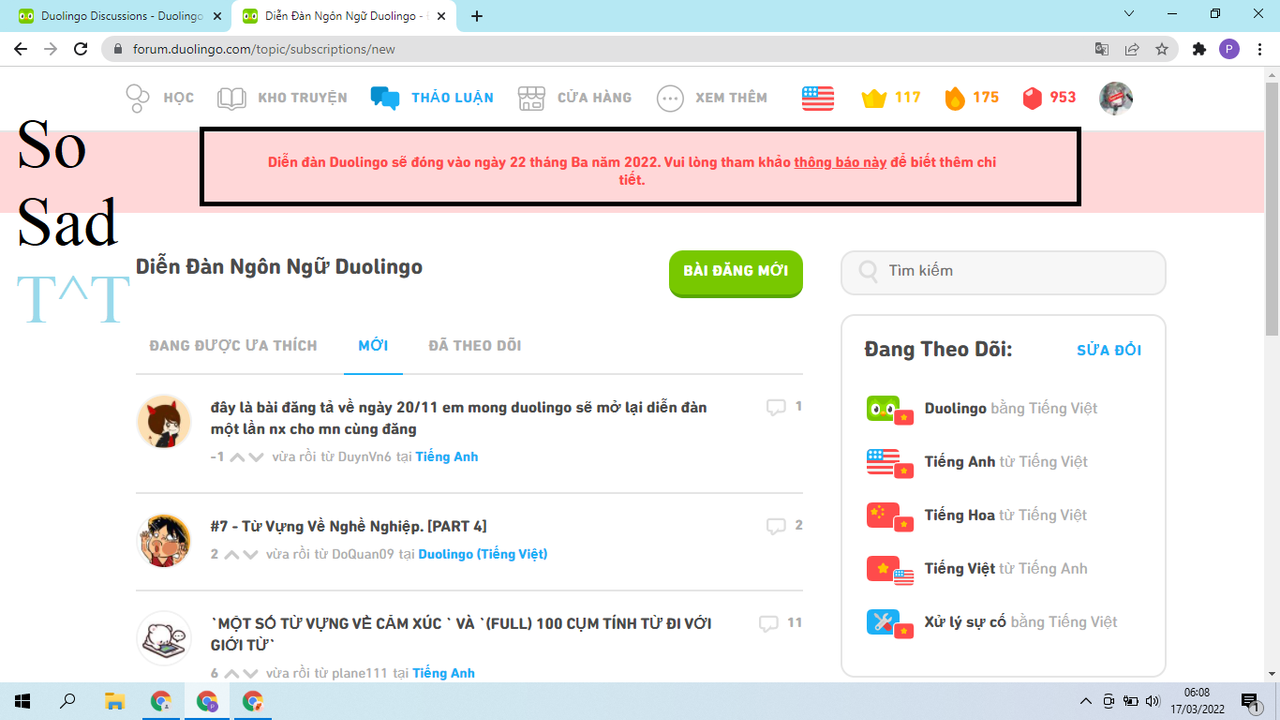Upvote the post by DoQuan09
1280x720 pixels.
(x=231, y=554)
